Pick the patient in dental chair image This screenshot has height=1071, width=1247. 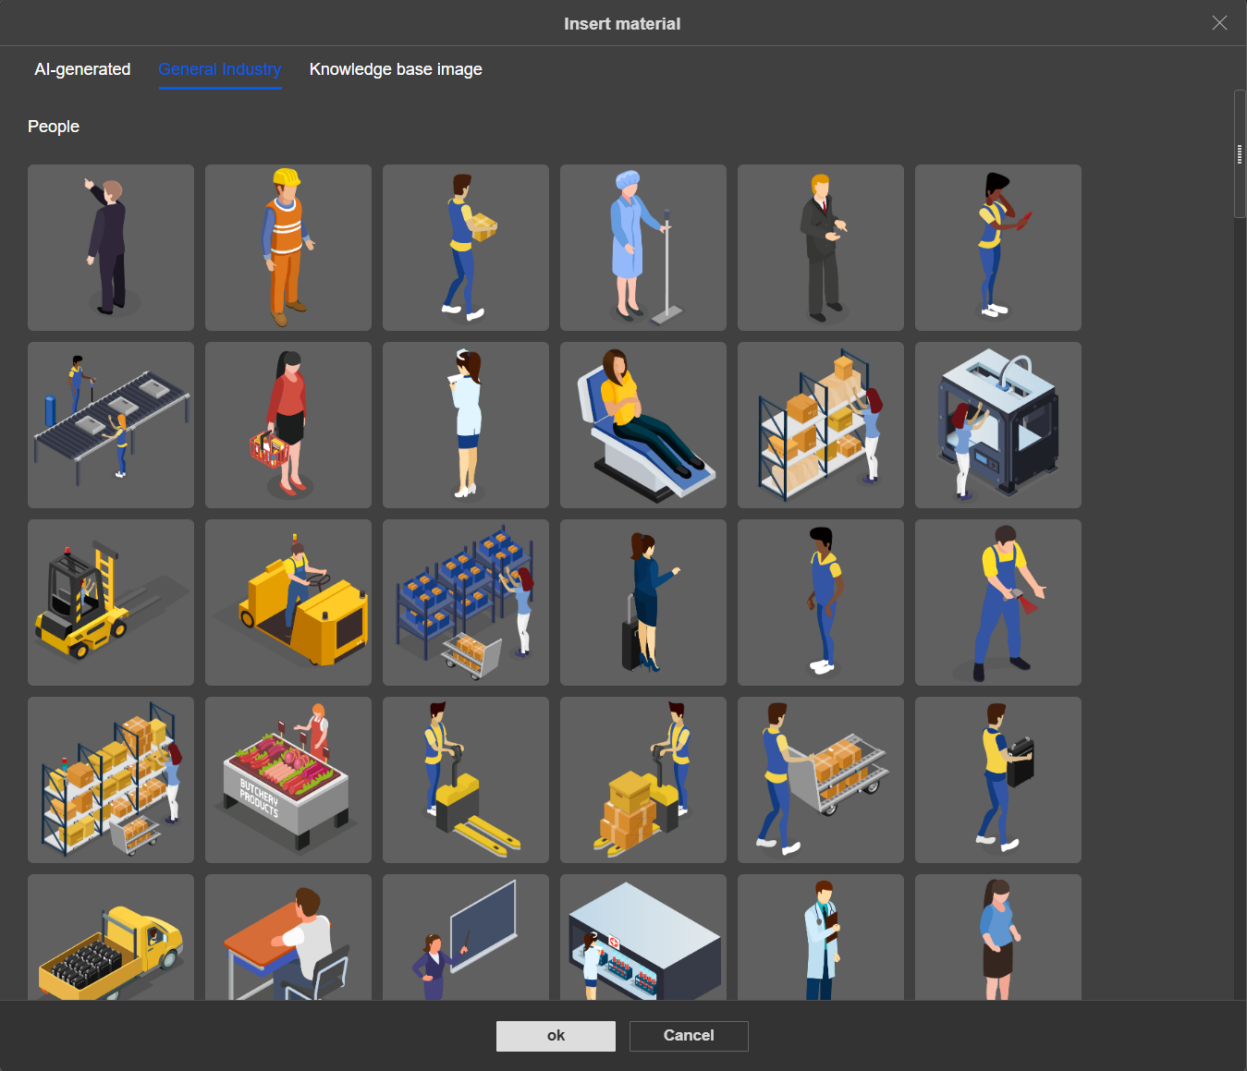point(643,425)
